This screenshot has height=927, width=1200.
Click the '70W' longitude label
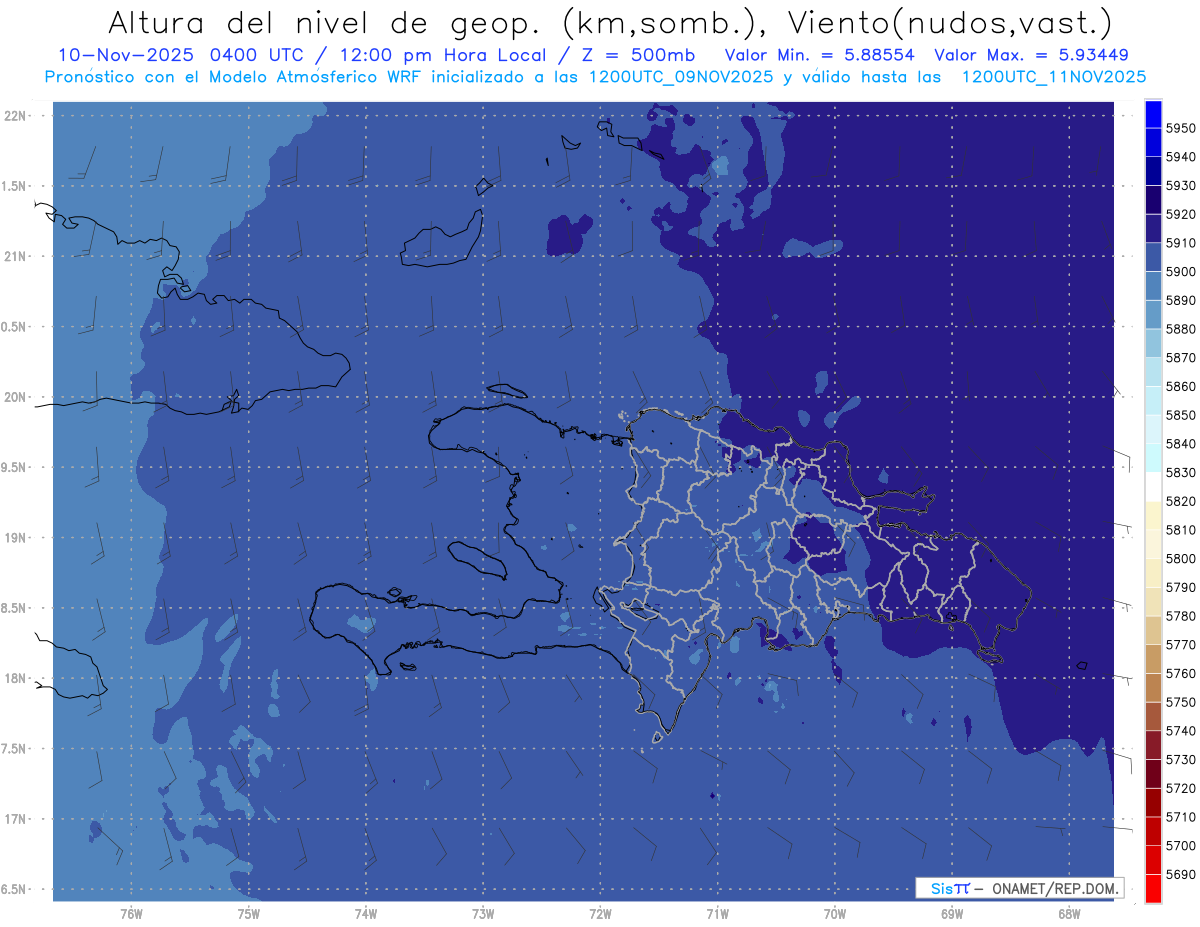coord(835,913)
